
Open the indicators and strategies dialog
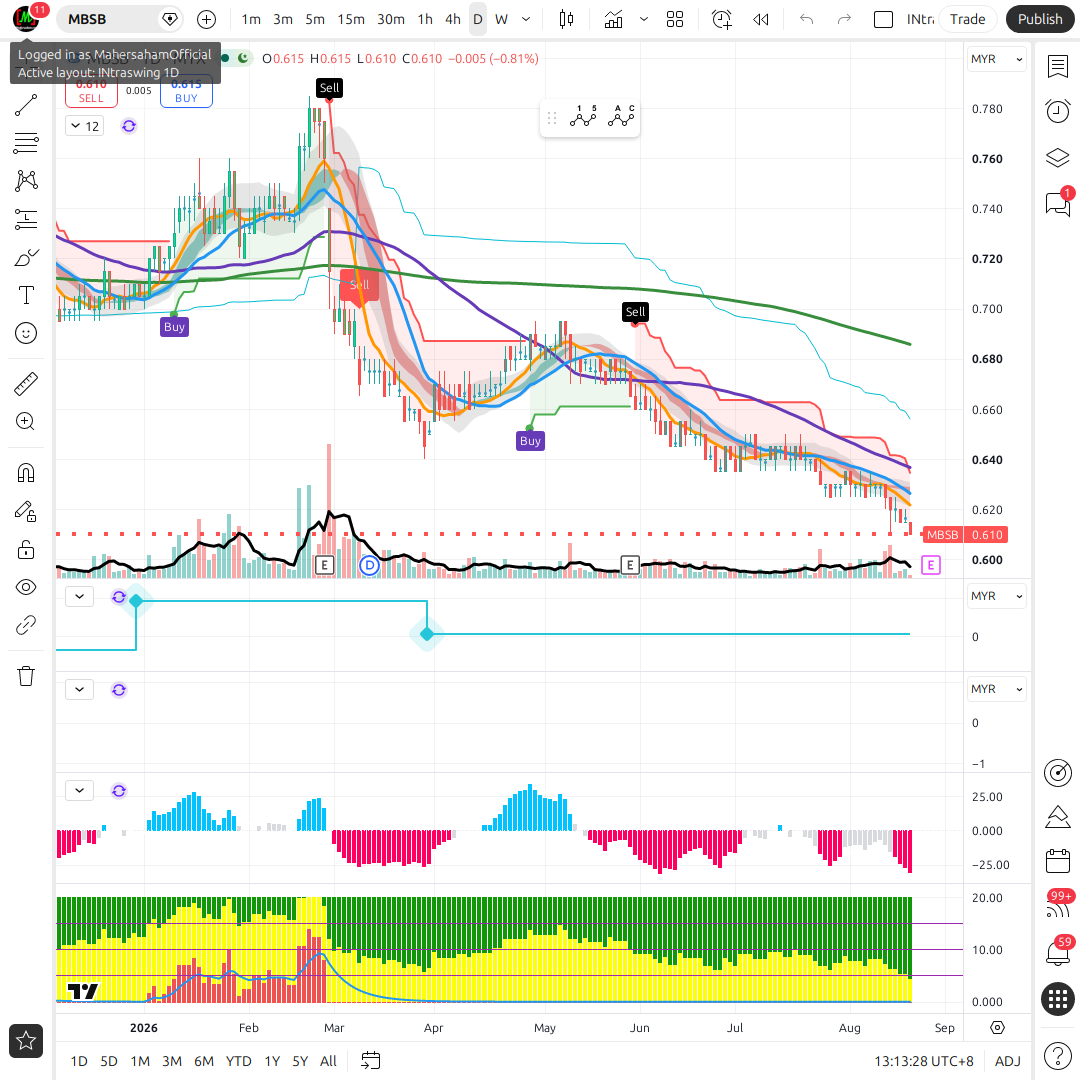click(613, 19)
